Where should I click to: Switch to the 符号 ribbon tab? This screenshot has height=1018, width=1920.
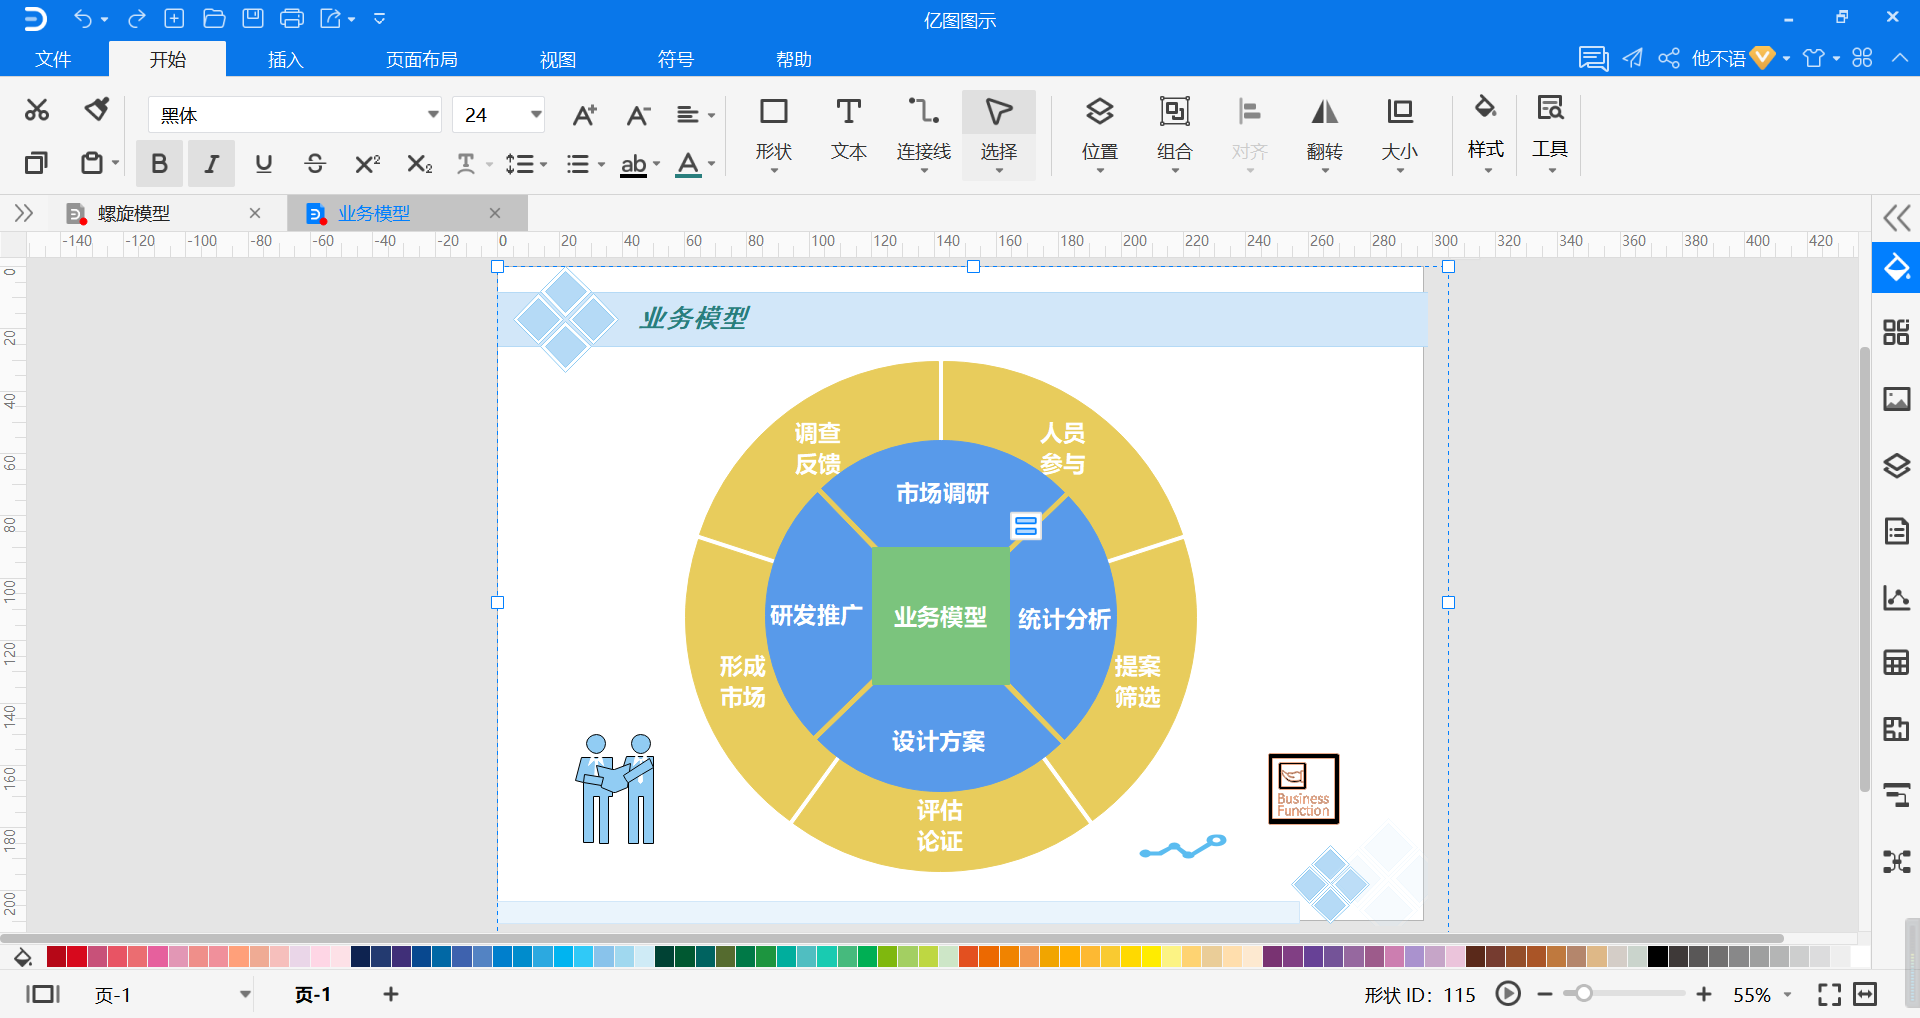[x=676, y=59]
